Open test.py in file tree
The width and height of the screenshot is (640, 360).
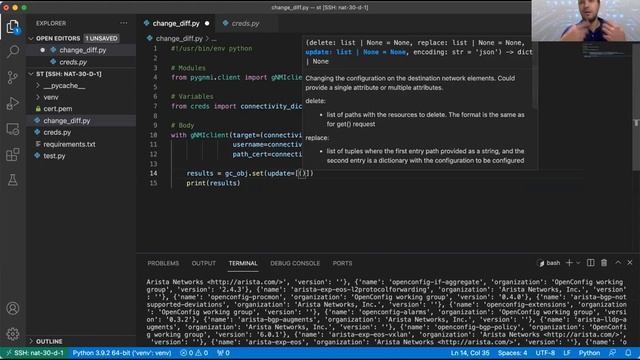[54, 156]
